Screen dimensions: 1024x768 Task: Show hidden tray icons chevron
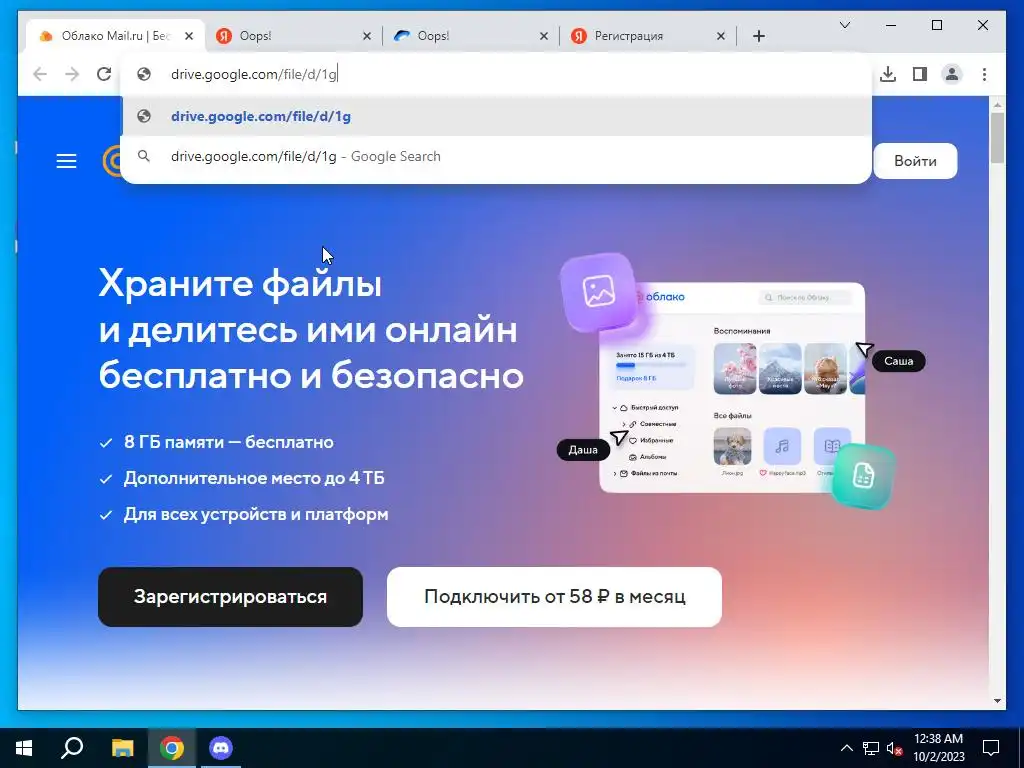[x=846, y=748]
